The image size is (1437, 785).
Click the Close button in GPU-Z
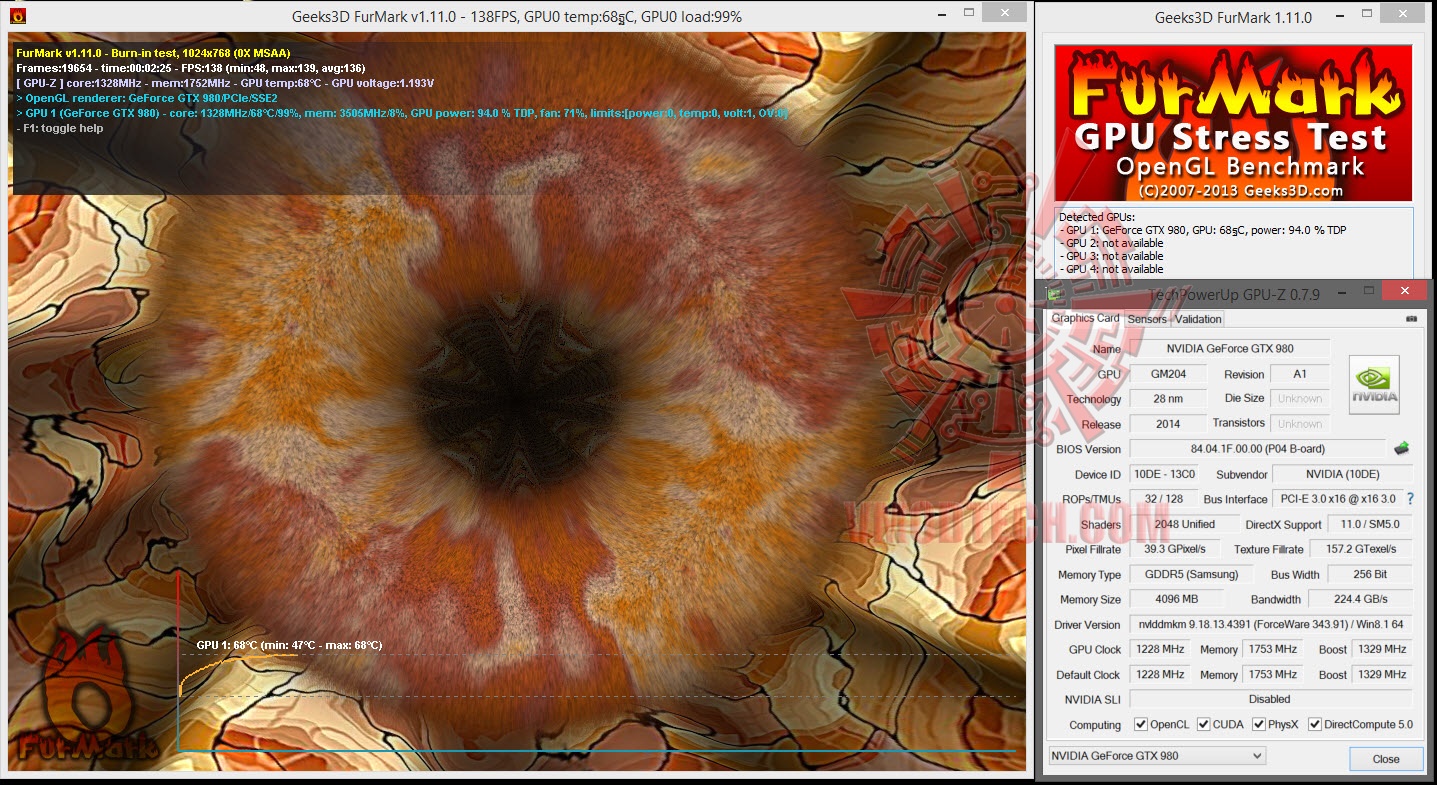pyautogui.click(x=1386, y=758)
